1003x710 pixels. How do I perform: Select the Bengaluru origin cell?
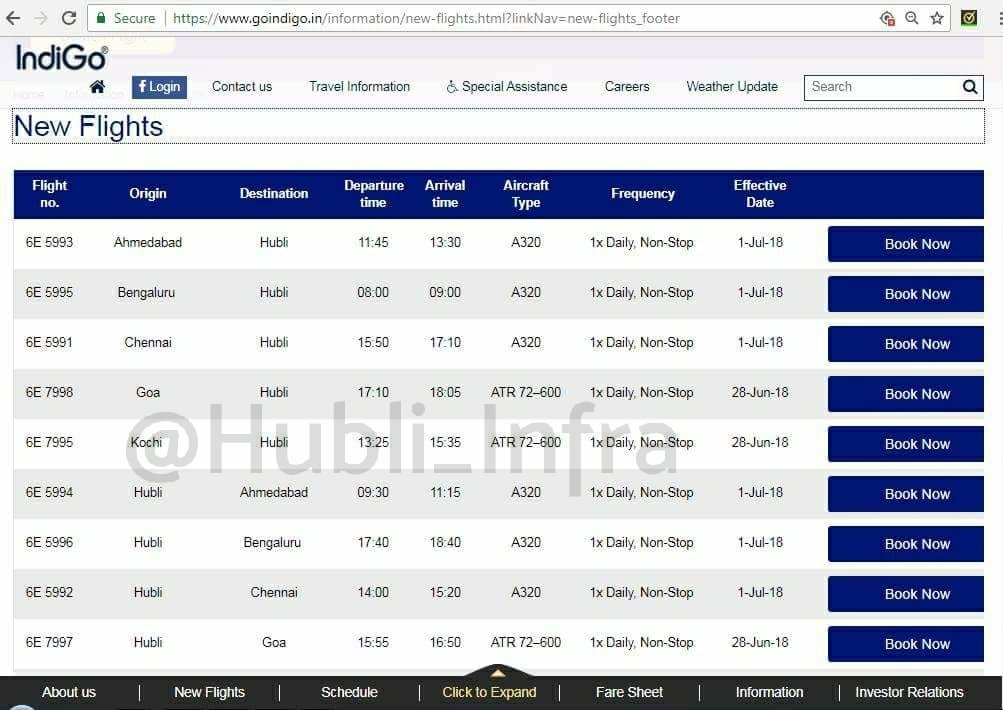click(x=146, y=292)
